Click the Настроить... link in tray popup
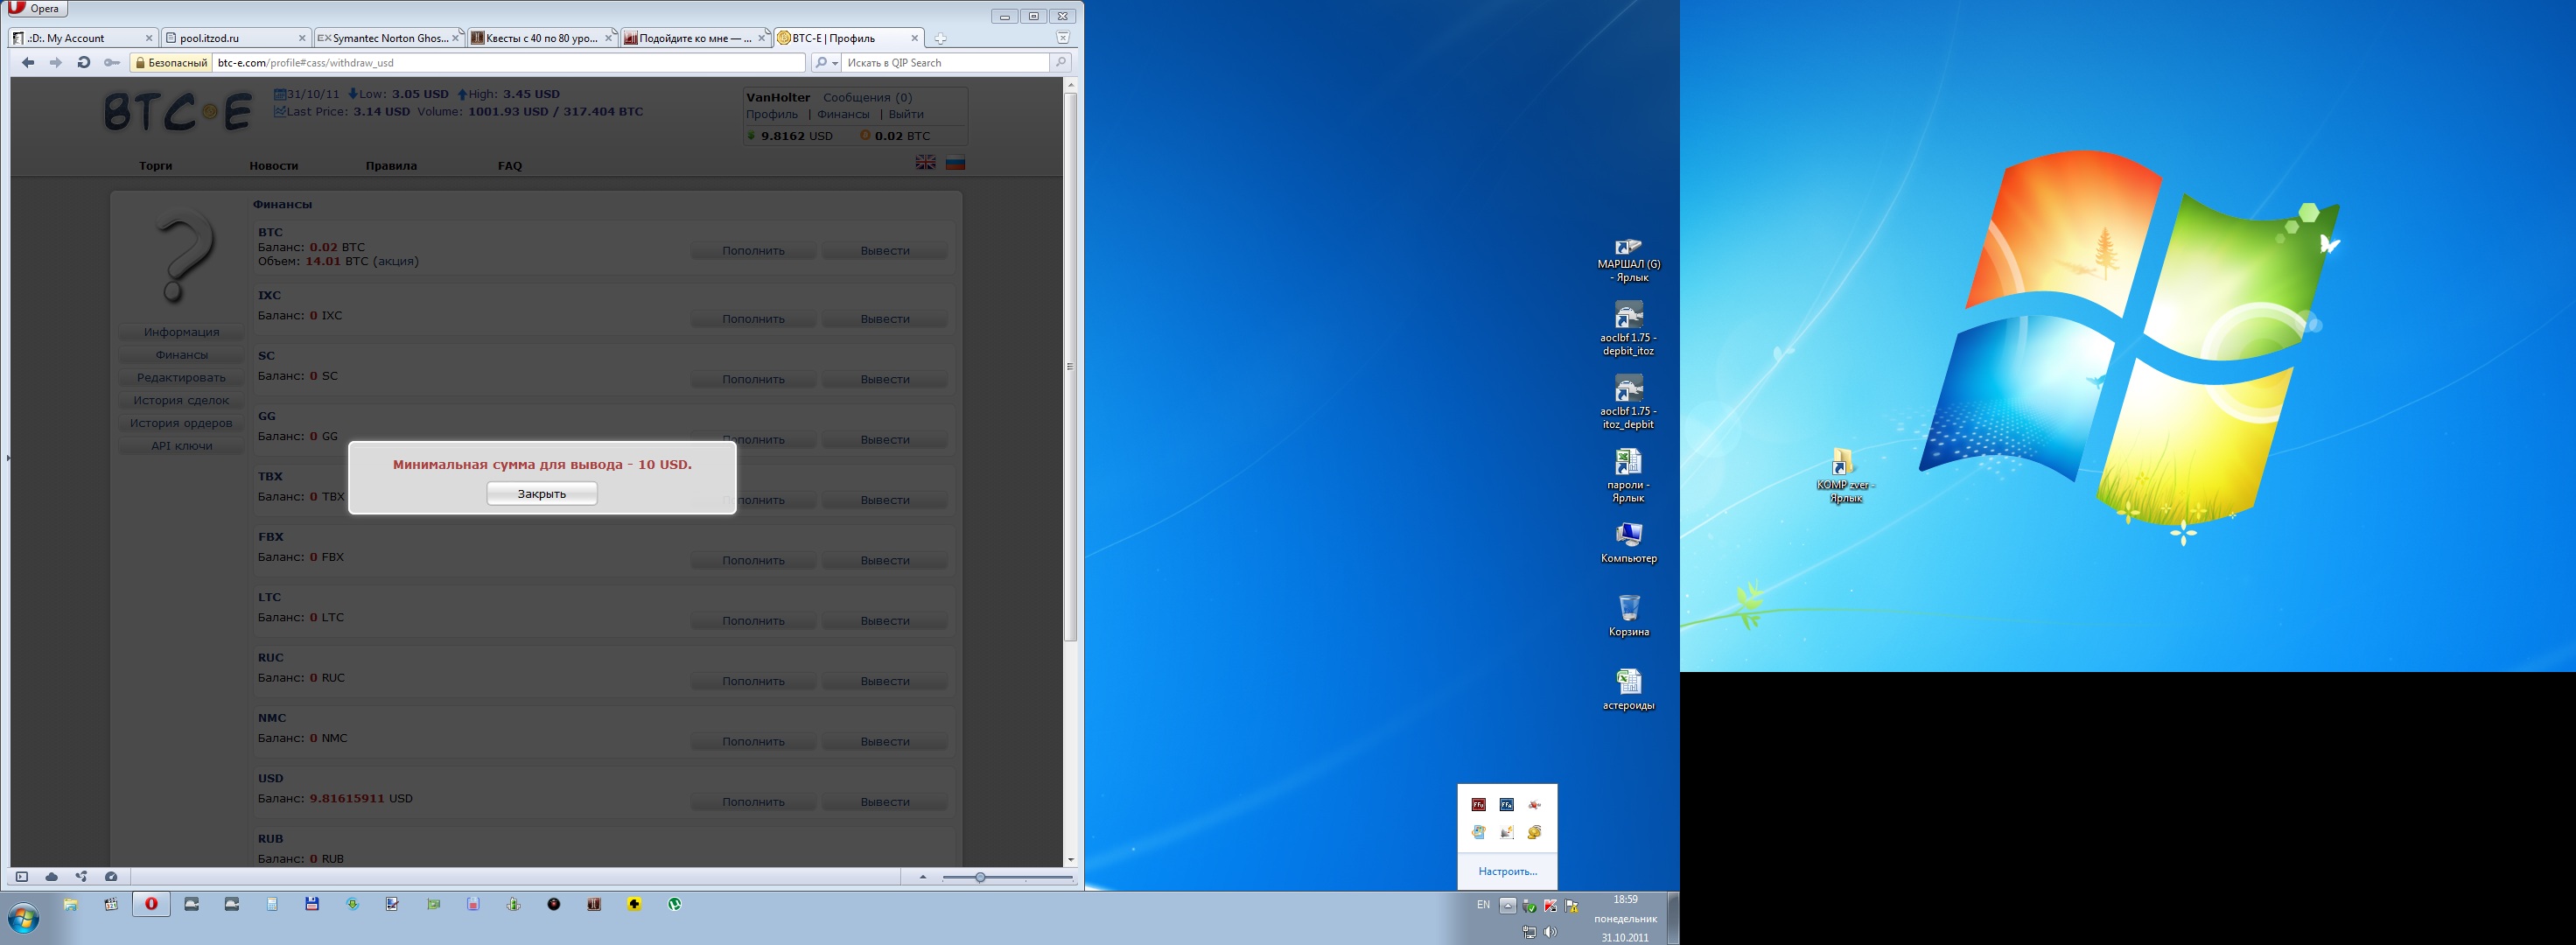Viewport: 2576px width, 945px height. pos(1507,871)
